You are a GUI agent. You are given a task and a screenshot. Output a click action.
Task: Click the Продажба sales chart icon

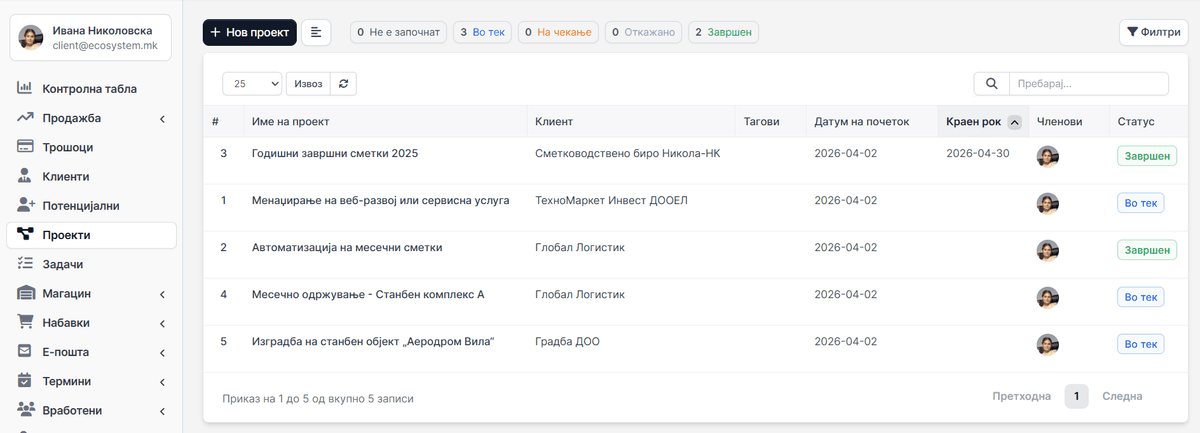[x=26, y=118]
